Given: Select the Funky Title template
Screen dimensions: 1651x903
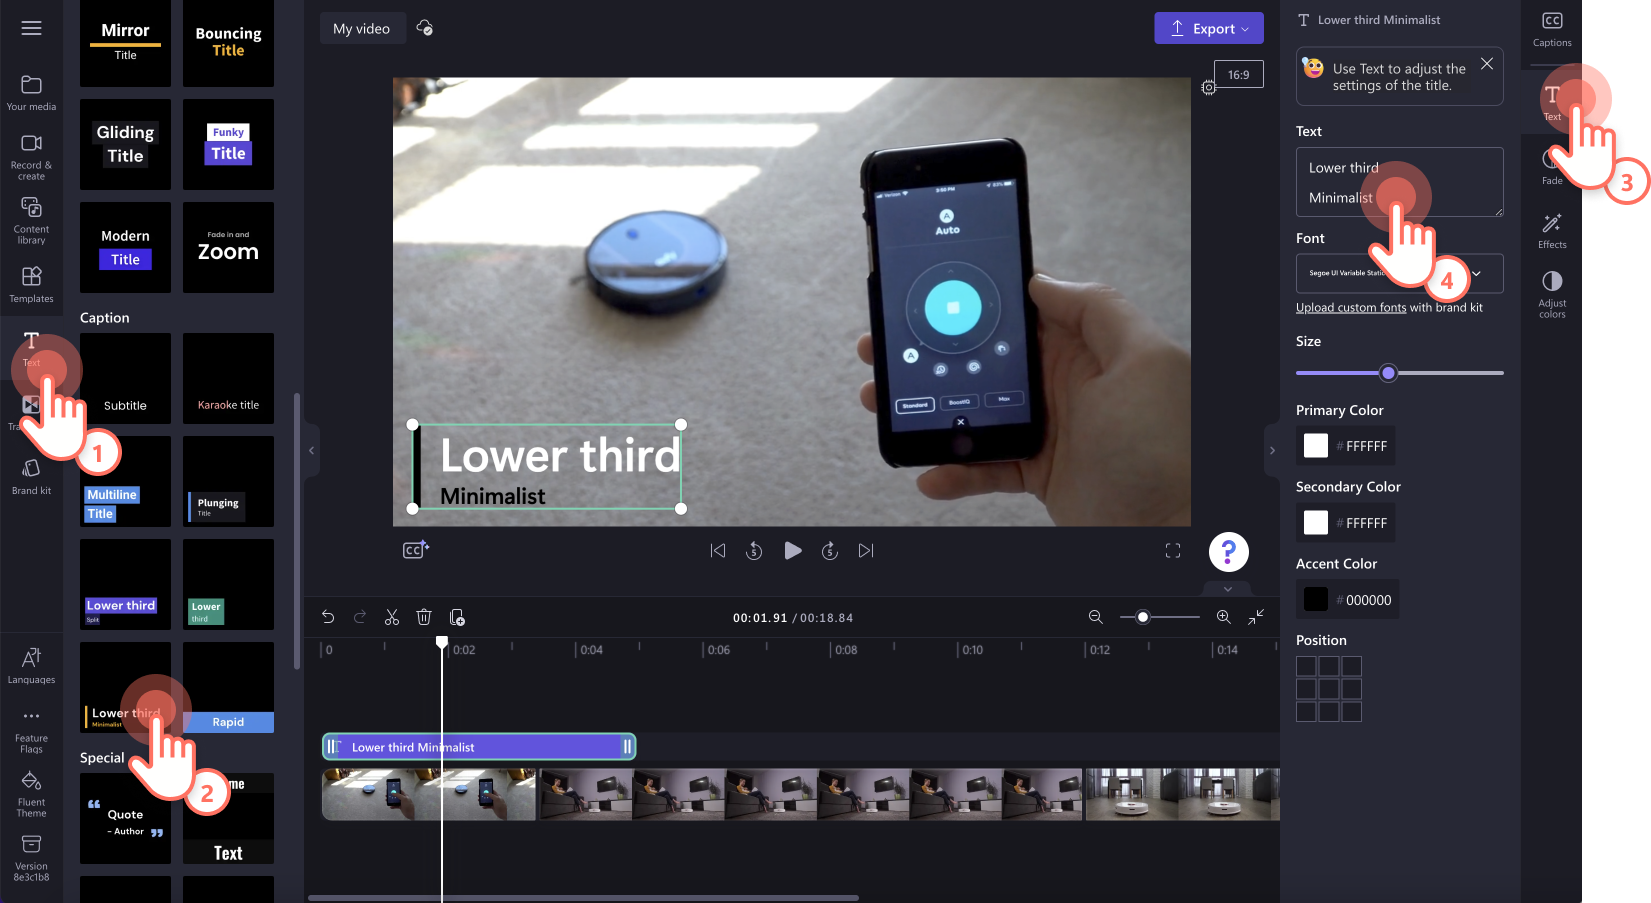Looking at the screenshot, I should pyautogui.click(x=228, y=144).
